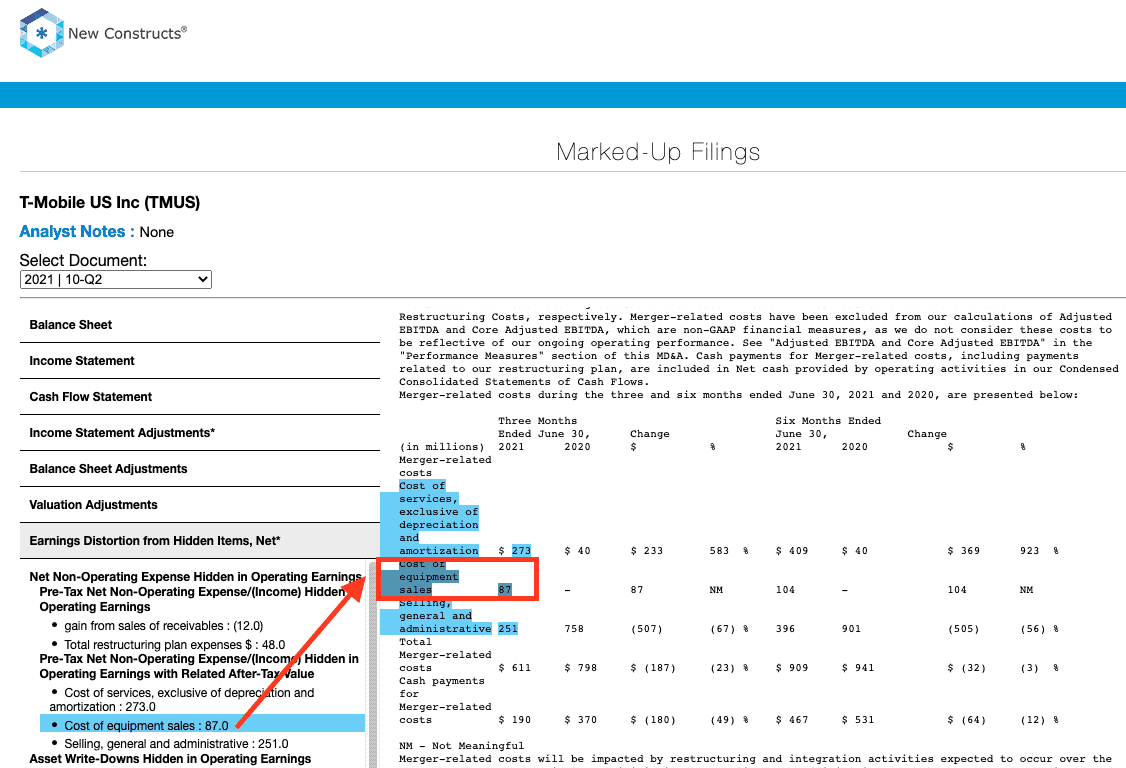Collapse Earnings Distortion from Hidden Items, Net

[x=200, y=540]
